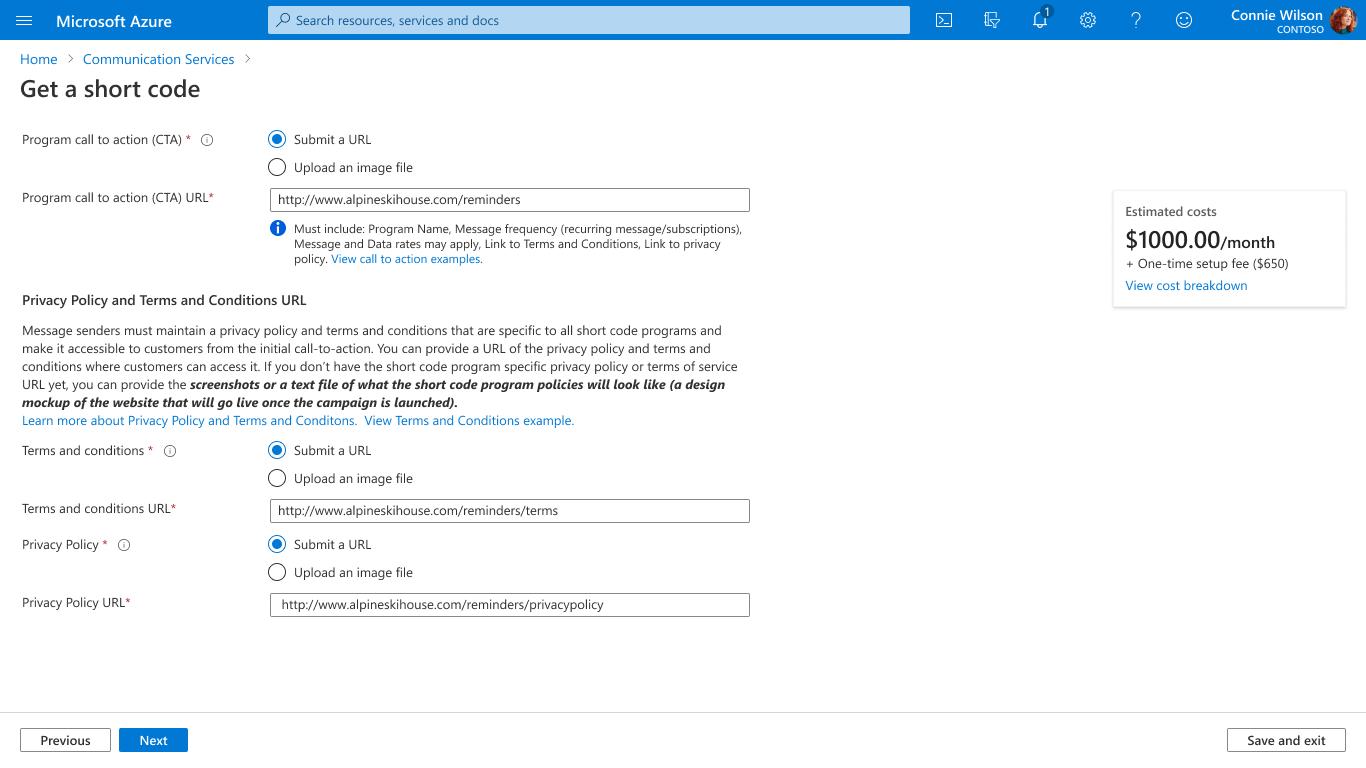Launch the Cloud Shell
This screenshot has width=1366, height=768.
tap(943, 20)
